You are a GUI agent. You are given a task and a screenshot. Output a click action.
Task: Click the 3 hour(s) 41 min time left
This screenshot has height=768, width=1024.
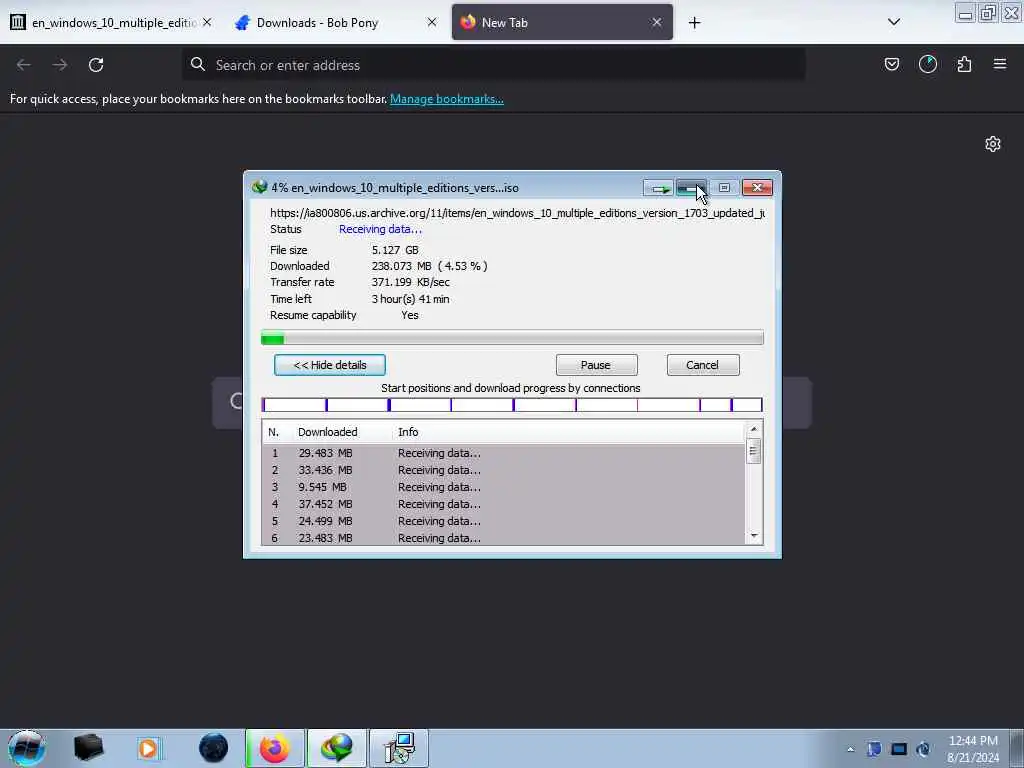click(x=410, y=299)
